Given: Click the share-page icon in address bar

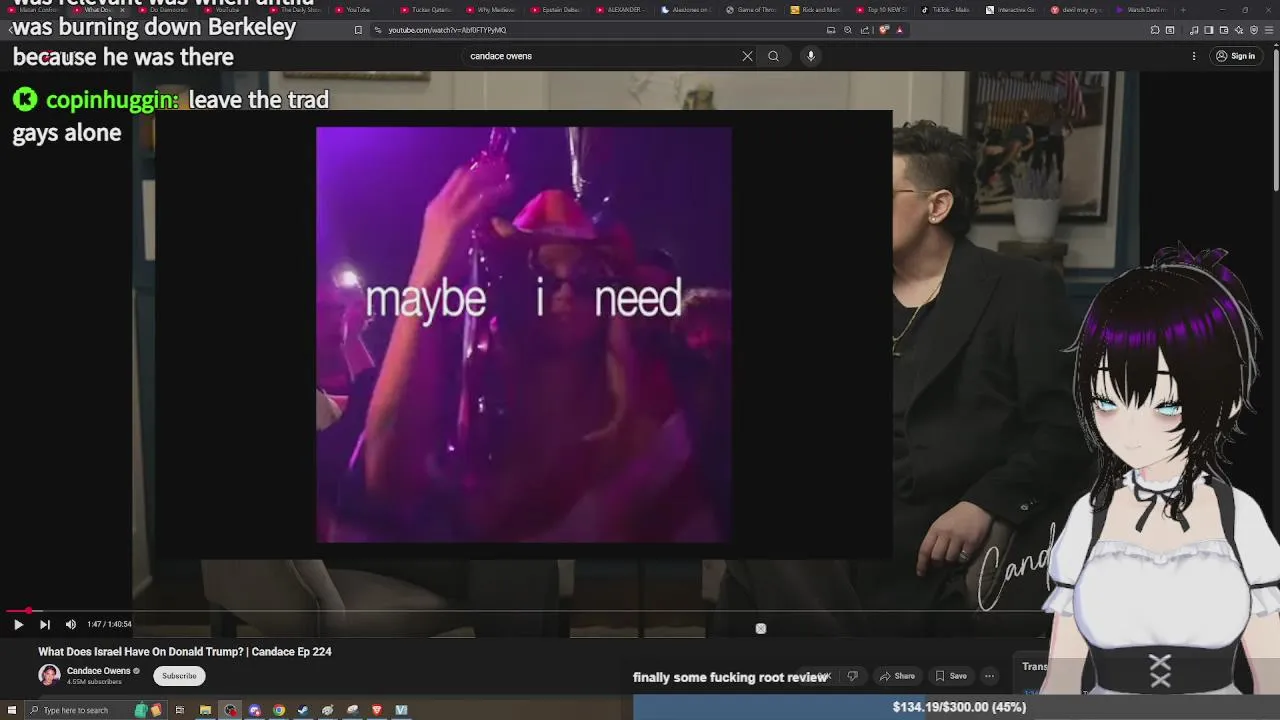Looking at the screenshot, I should click(865, 30).
